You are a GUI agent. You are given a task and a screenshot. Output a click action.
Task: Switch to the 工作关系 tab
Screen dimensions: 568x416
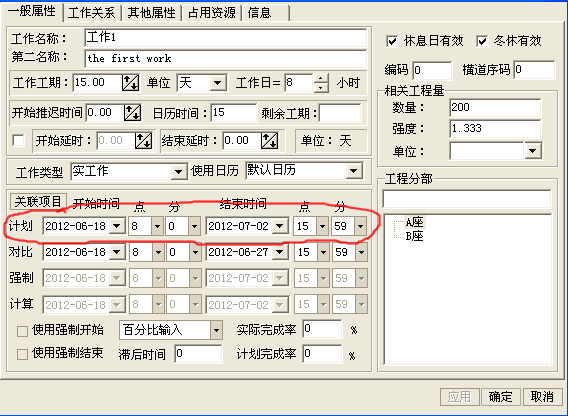coord(92,13)
